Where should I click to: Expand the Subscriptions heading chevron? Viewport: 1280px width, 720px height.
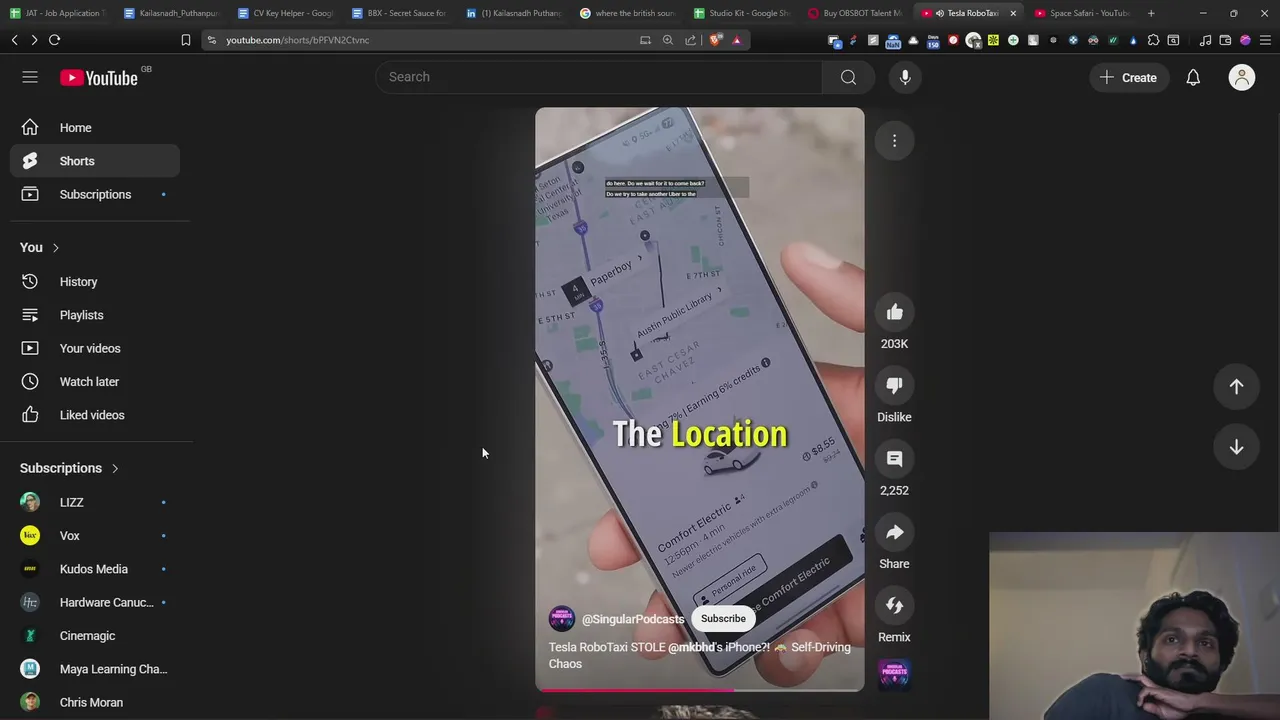(x=115, y=468)
